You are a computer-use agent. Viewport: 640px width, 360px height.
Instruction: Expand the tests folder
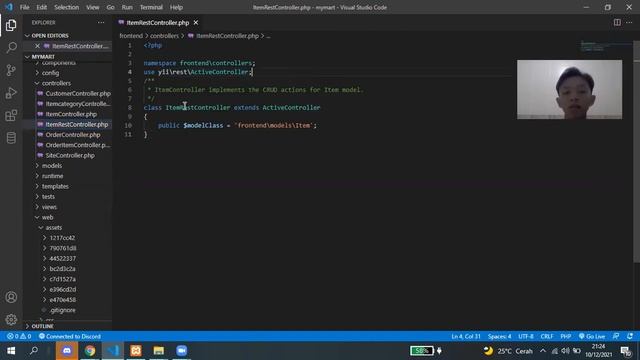point(48,197)
